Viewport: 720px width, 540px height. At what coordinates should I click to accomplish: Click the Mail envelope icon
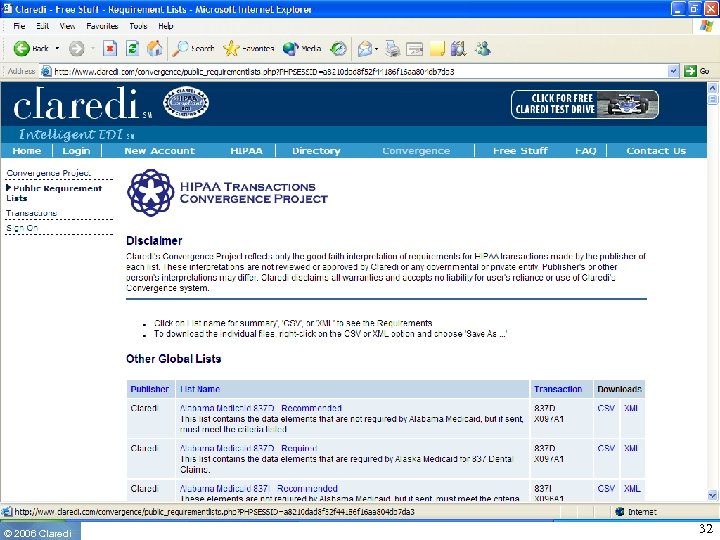pyautogui.click(x=365, y=48)
